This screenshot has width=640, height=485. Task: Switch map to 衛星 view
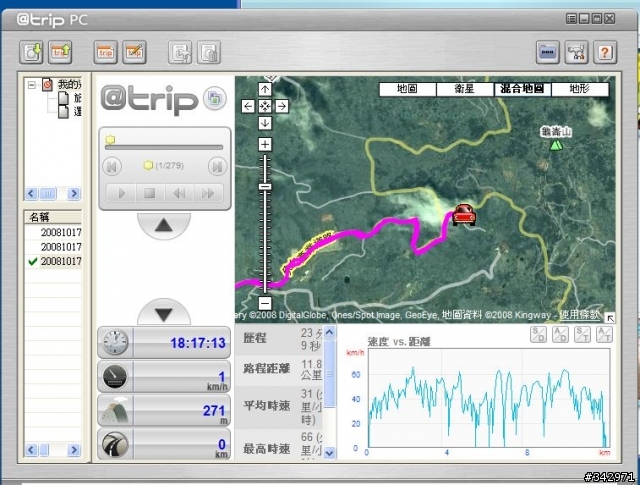tap(465, 89)
